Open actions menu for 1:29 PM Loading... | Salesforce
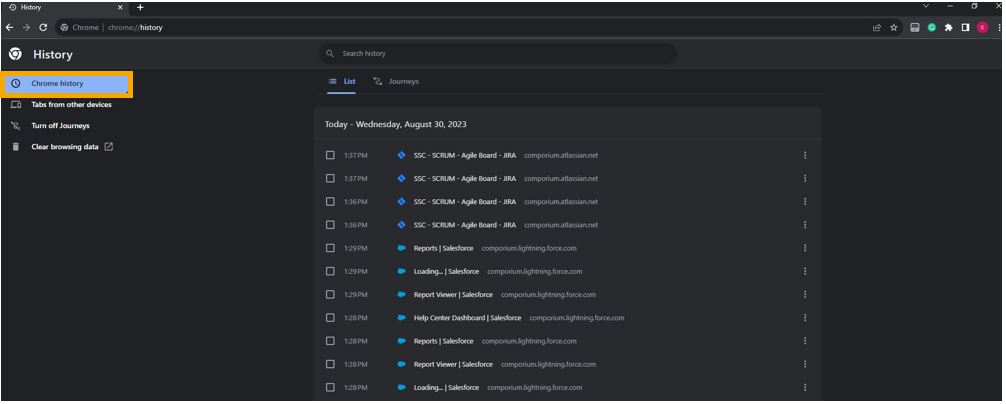This screenshot has height=404, width=1006. coord(805,271)
